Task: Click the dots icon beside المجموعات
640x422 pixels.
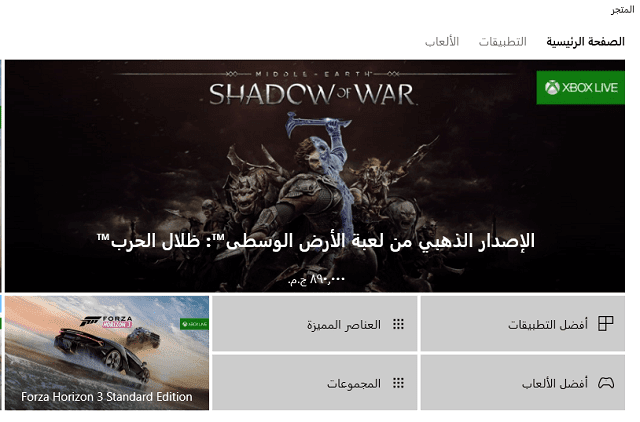Action: (398, 383)
